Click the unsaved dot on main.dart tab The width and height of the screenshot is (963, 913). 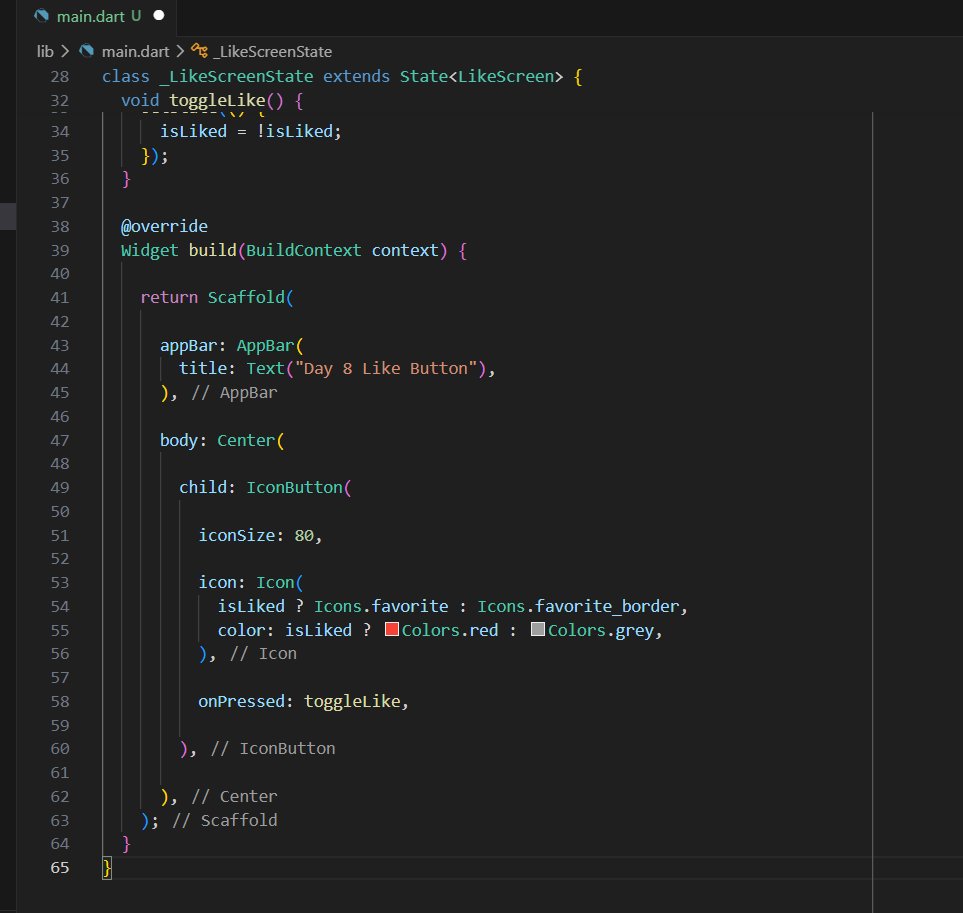click(158, 15)
